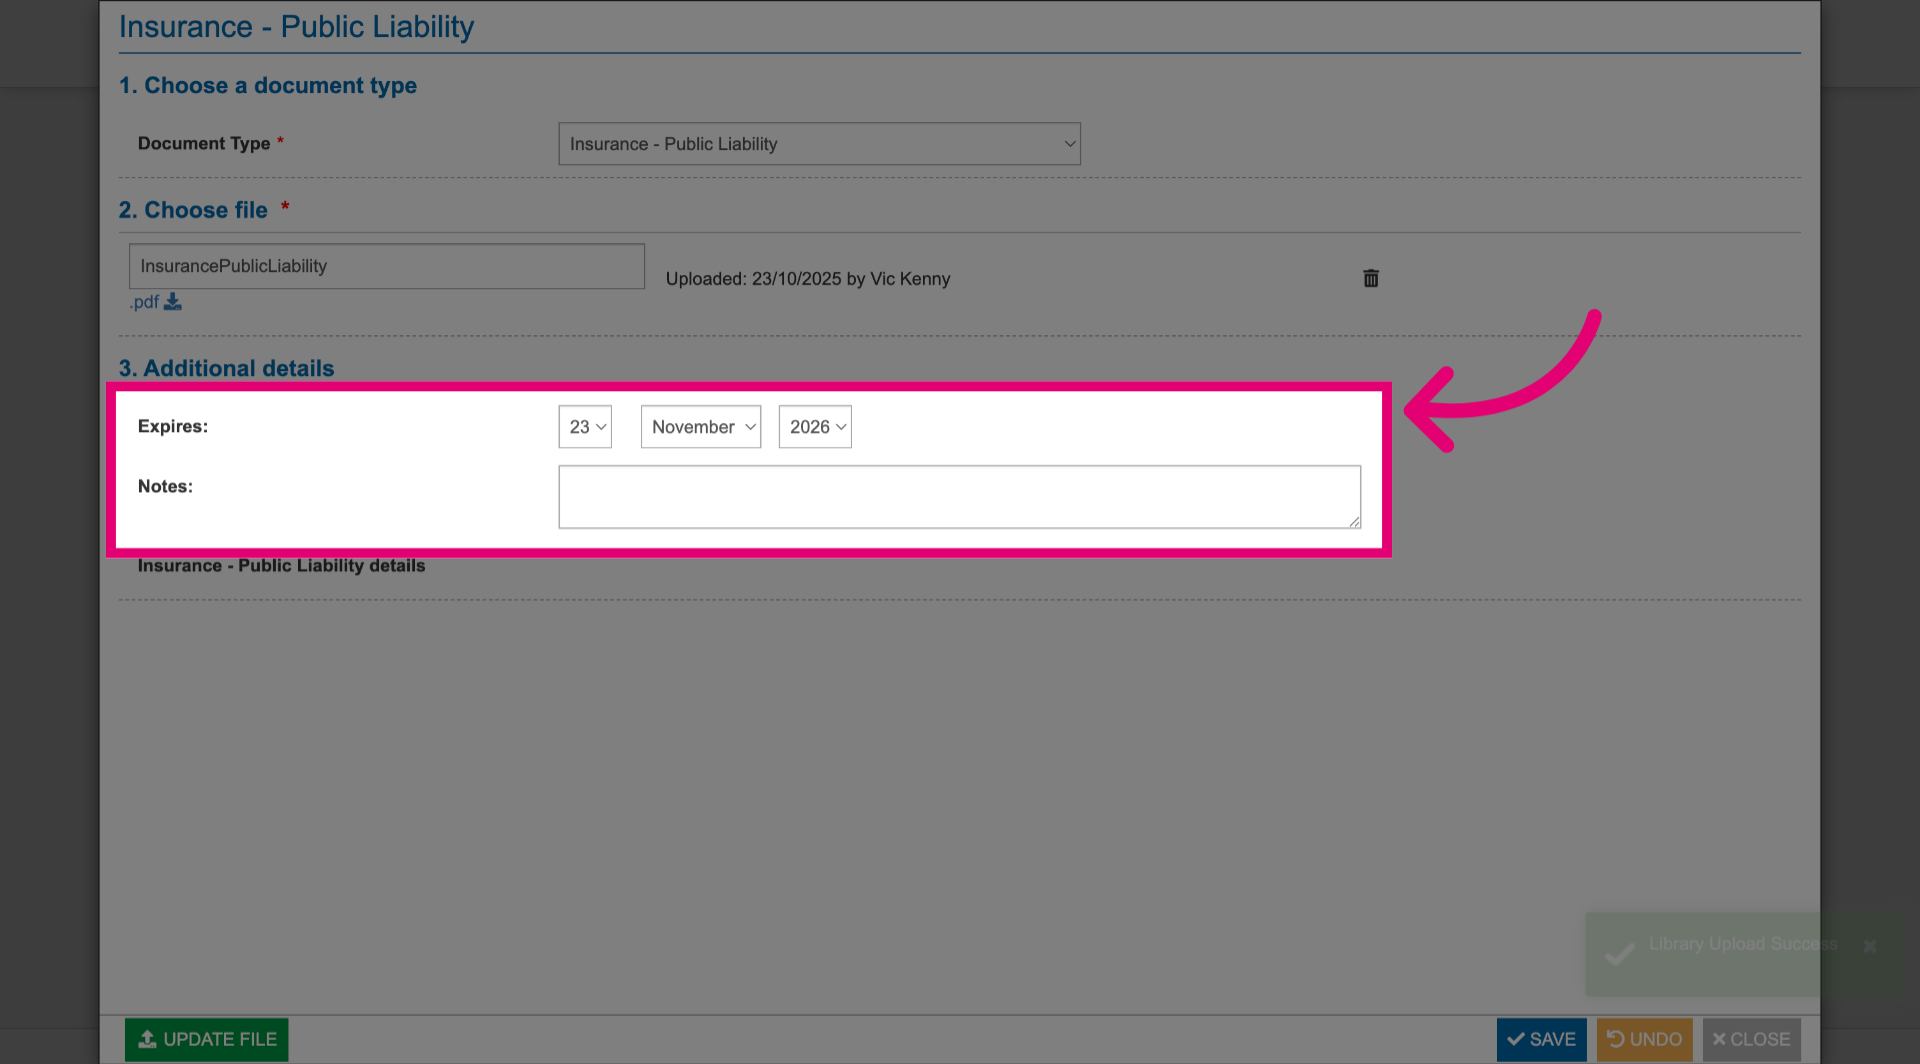Delete uploaded file with trash icon

tap(1371, 278)
